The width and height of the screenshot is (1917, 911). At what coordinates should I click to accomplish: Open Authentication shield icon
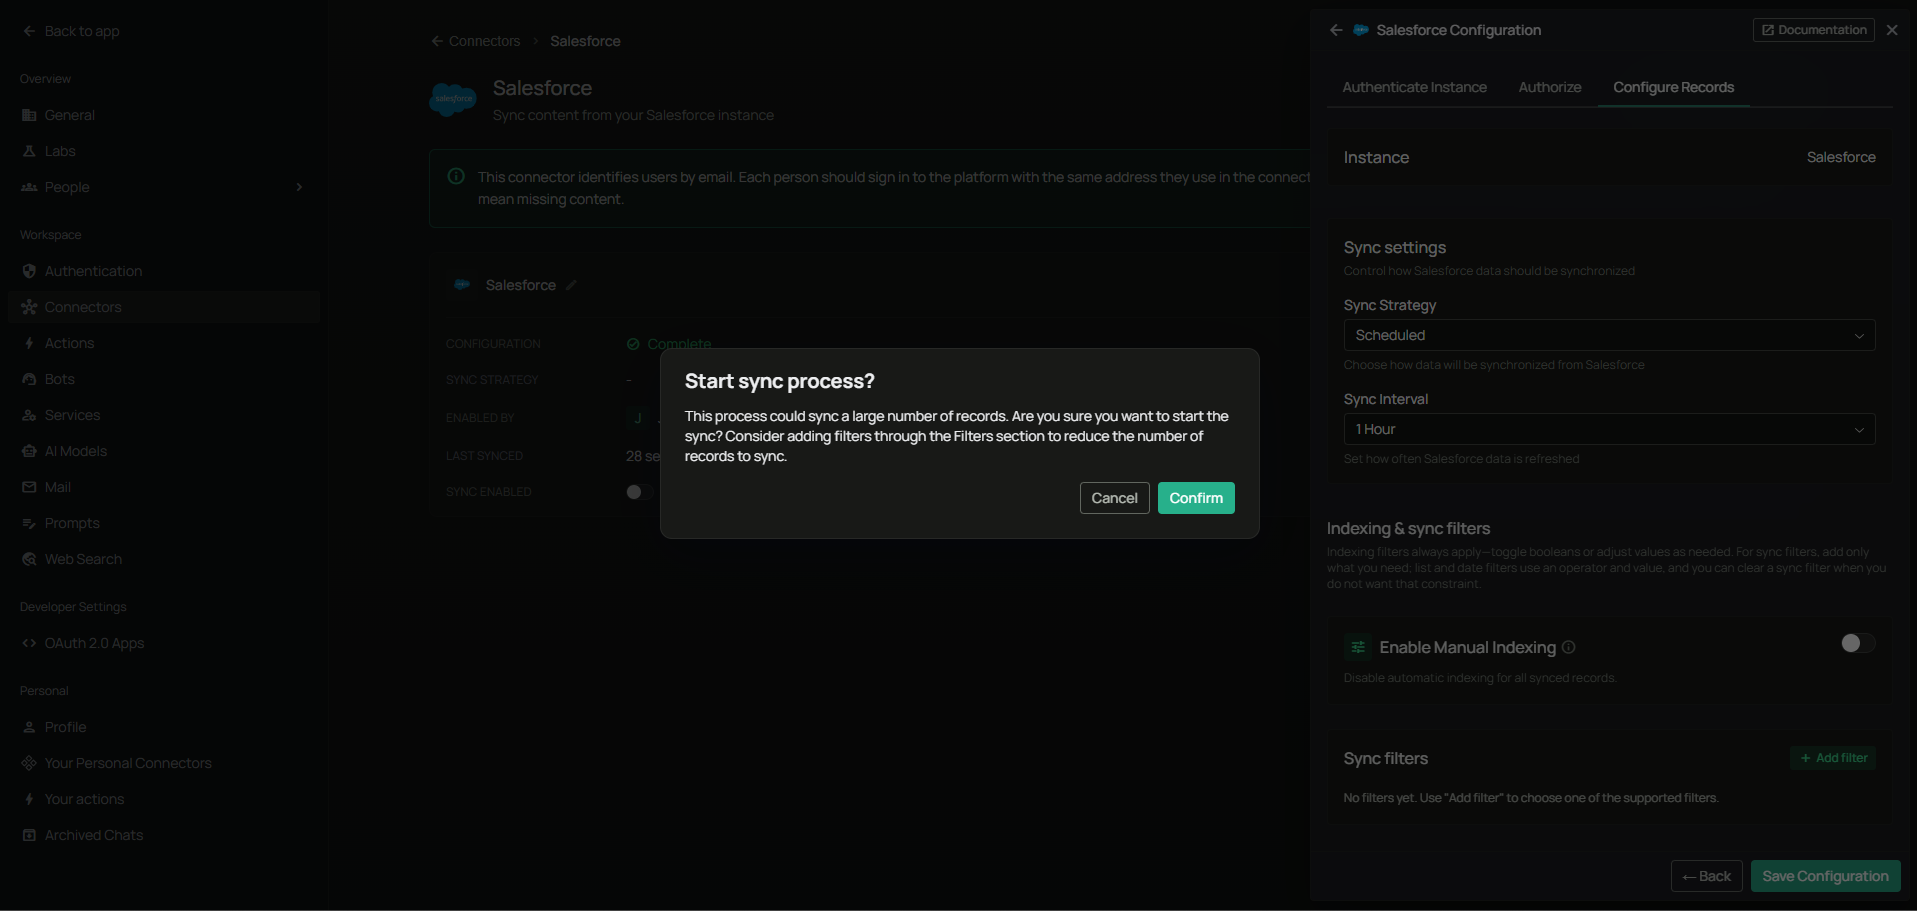(x=29, y=271)
